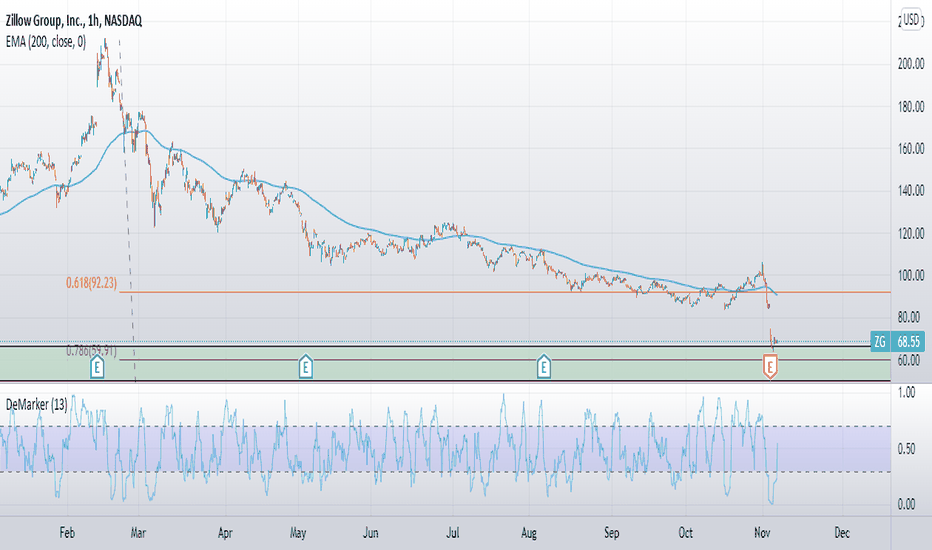Viewport: 932px width, 550px height.
Task: Click the Jul label on time axis
Action: (x=453, y=533)
